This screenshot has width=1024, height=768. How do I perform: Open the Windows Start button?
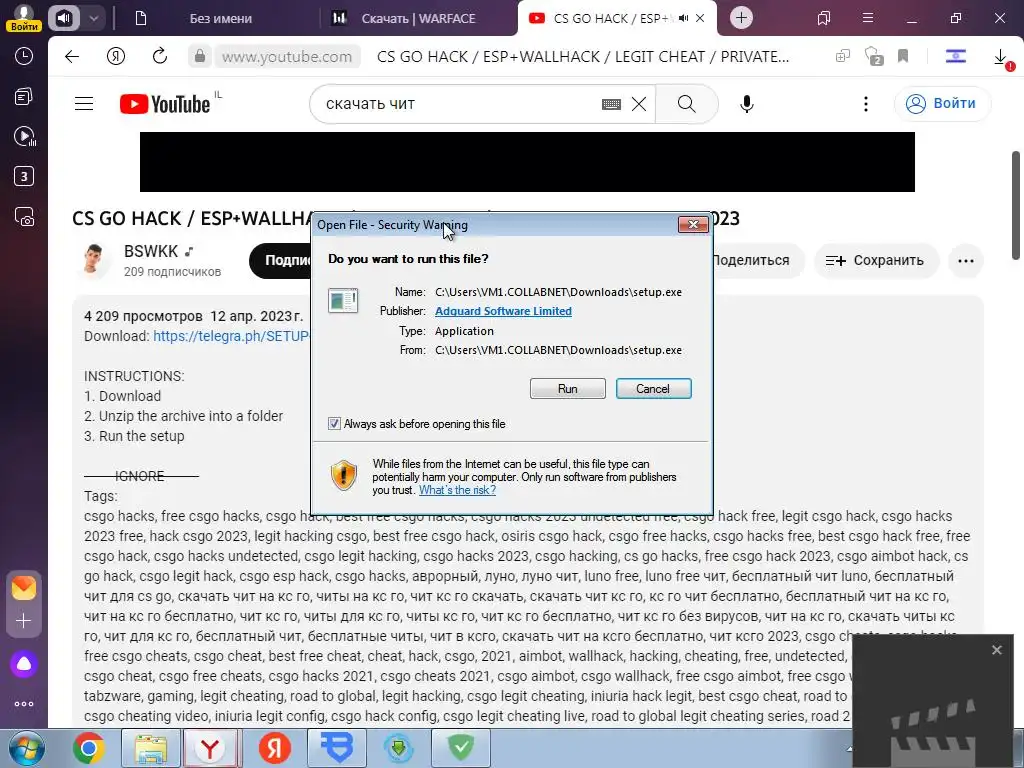pyautogui.click(x=26, y=749)
